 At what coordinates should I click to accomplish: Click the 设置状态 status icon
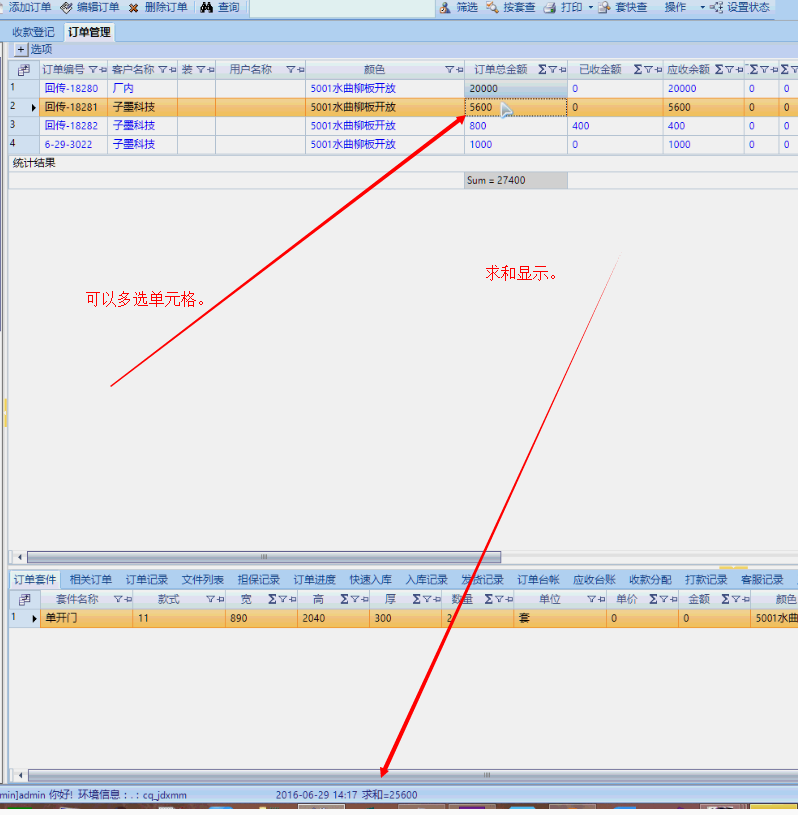click(716, 7)
